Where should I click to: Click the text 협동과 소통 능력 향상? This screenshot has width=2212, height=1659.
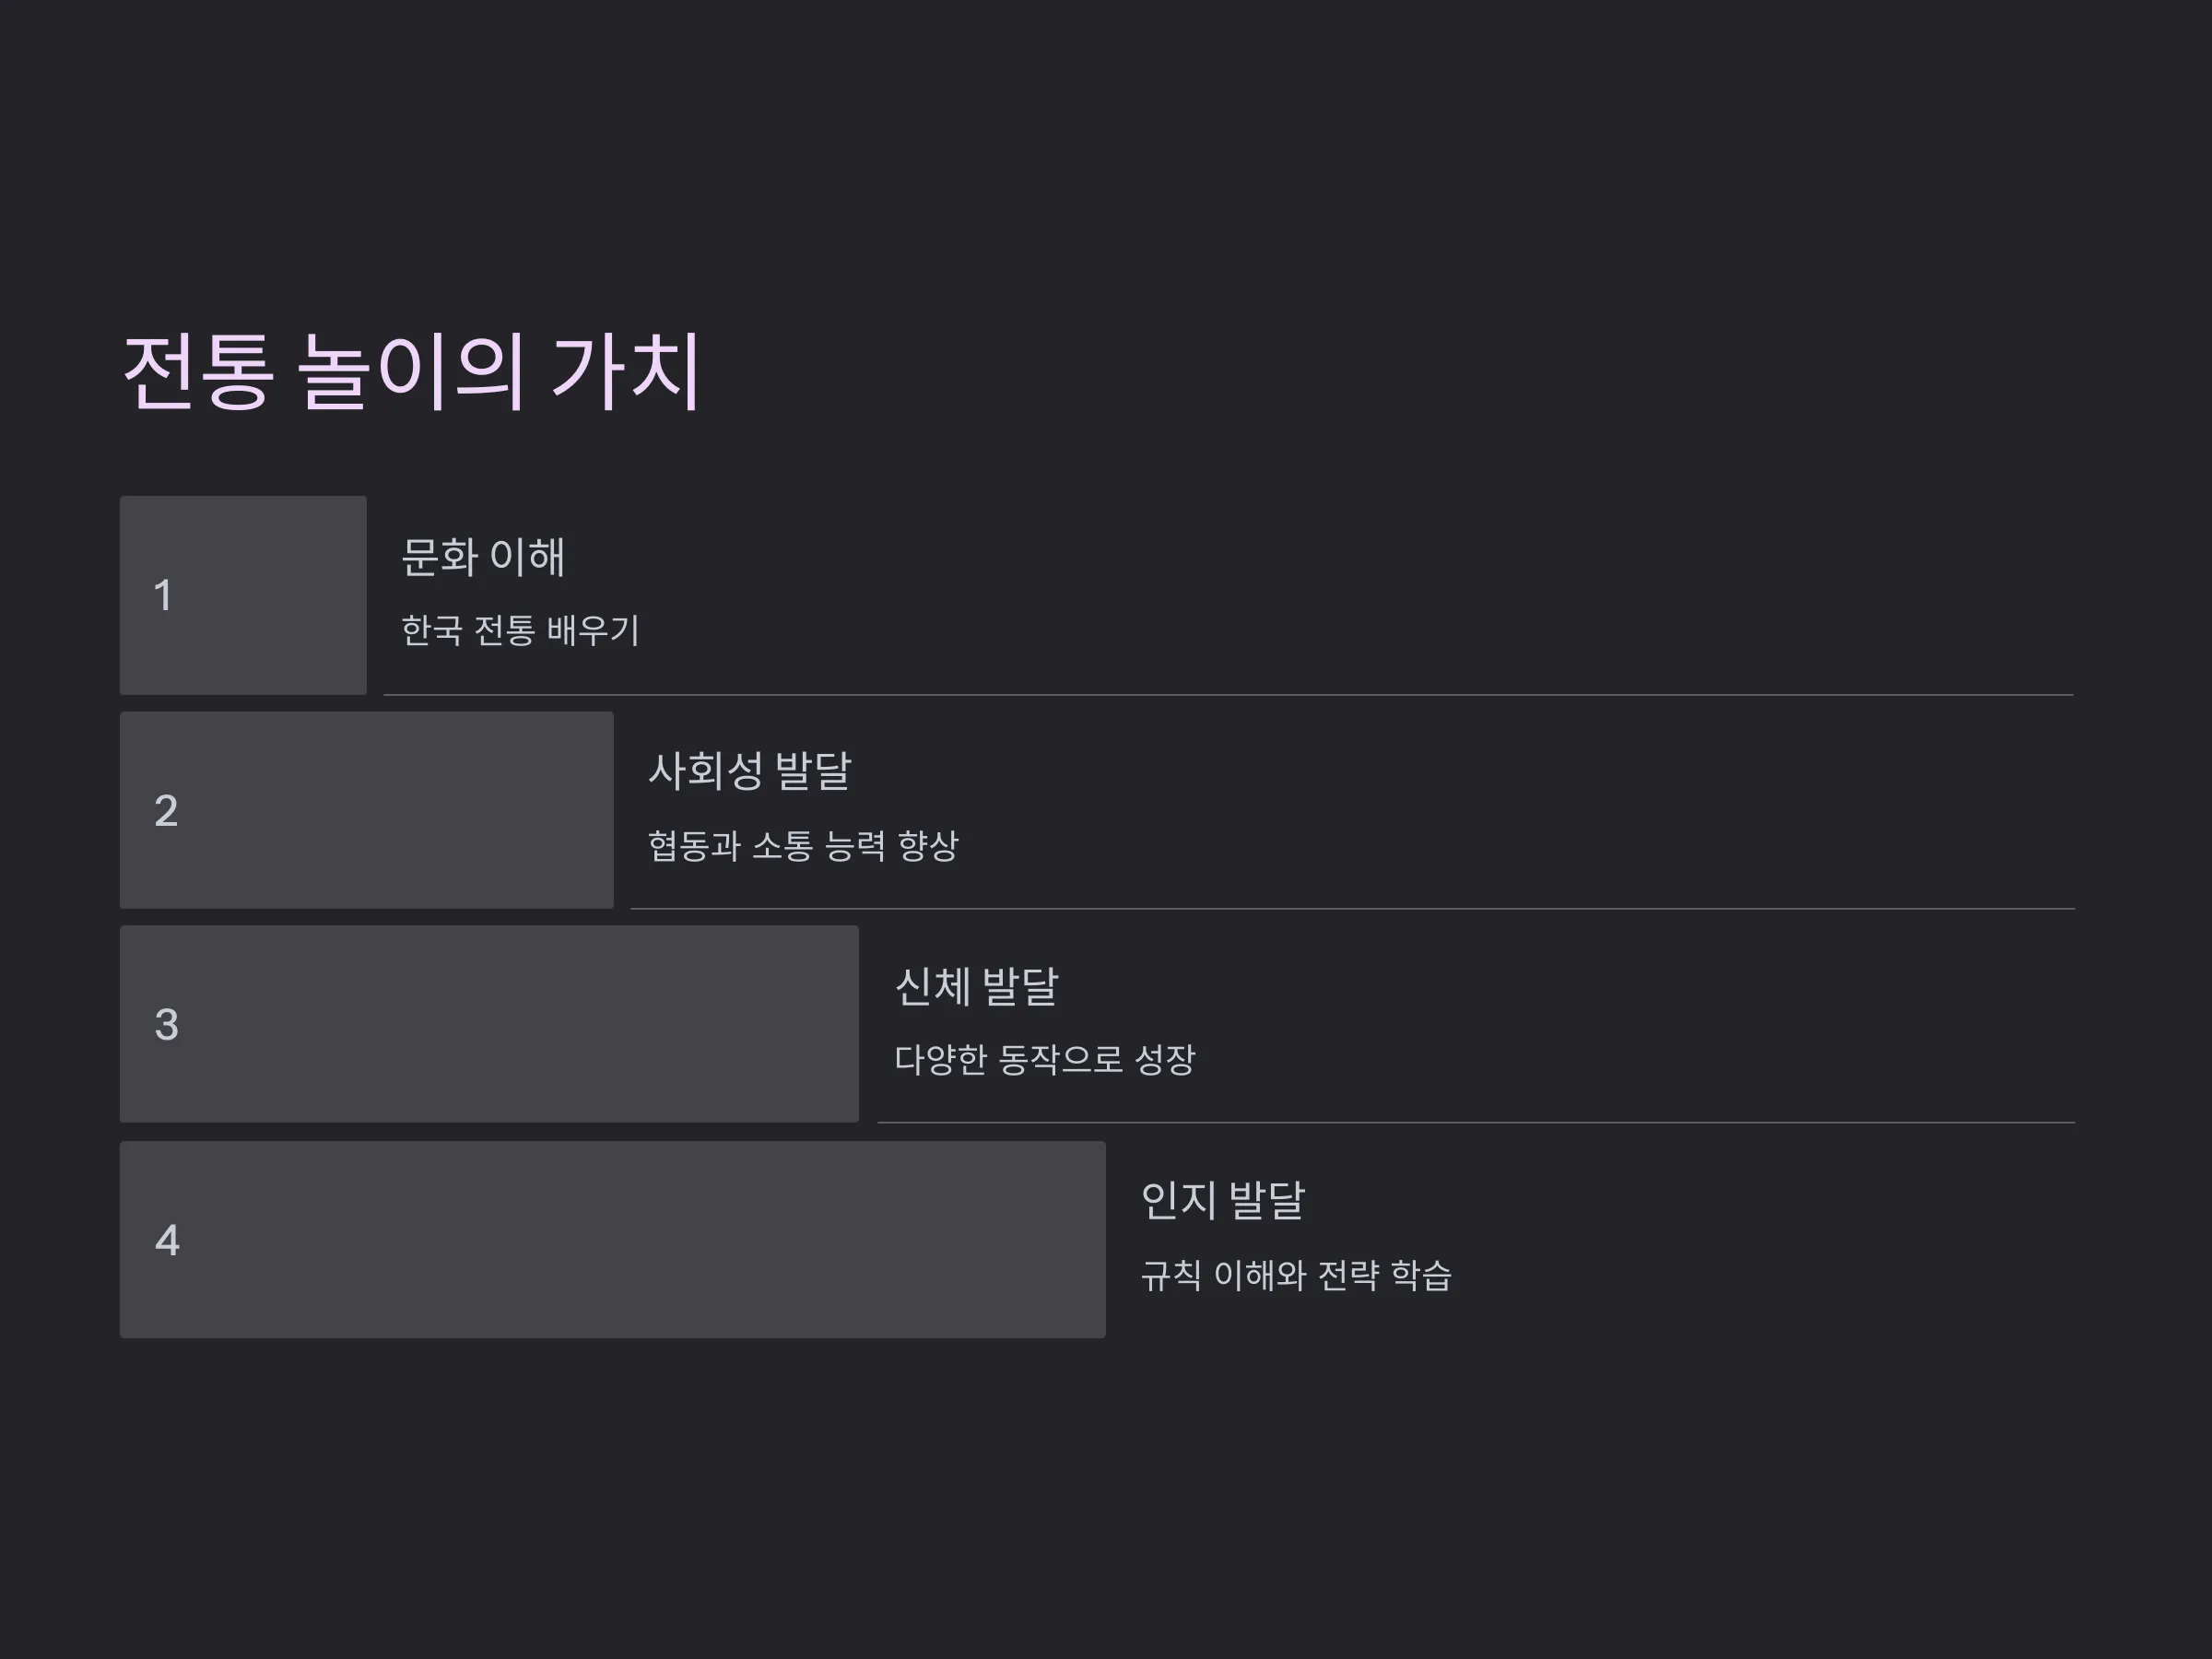pos(803,846)
